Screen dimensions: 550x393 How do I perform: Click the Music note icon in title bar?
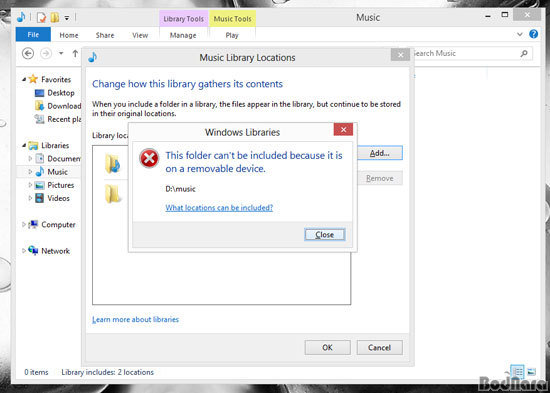point(21,17)
